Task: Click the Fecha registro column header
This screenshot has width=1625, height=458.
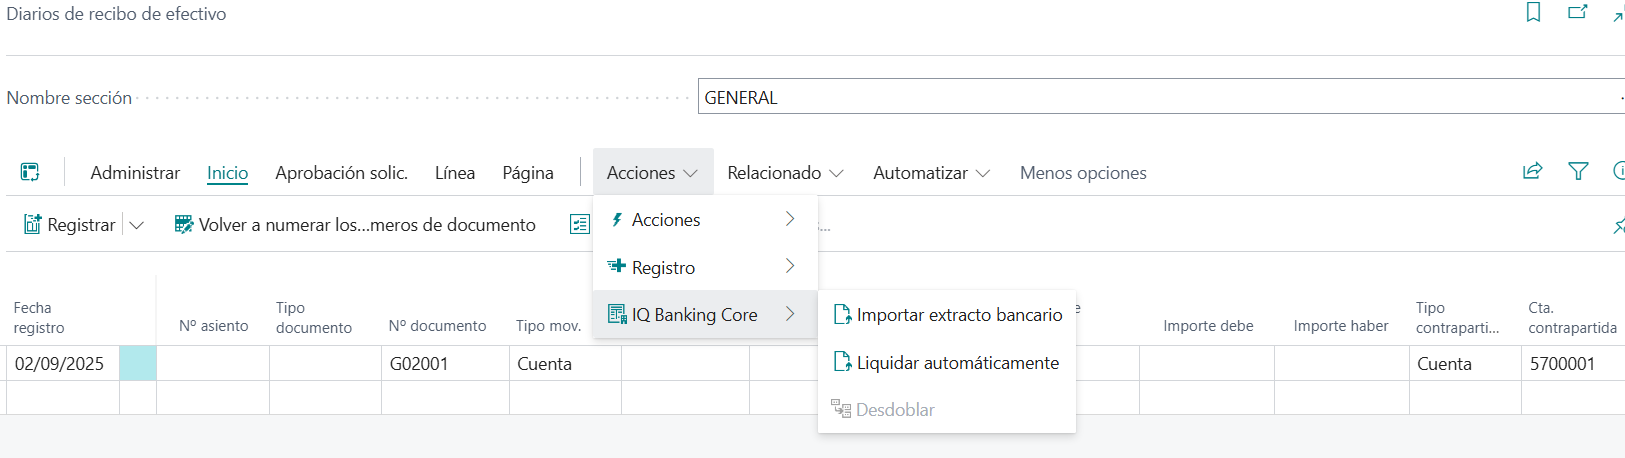Action: (39, 317)
